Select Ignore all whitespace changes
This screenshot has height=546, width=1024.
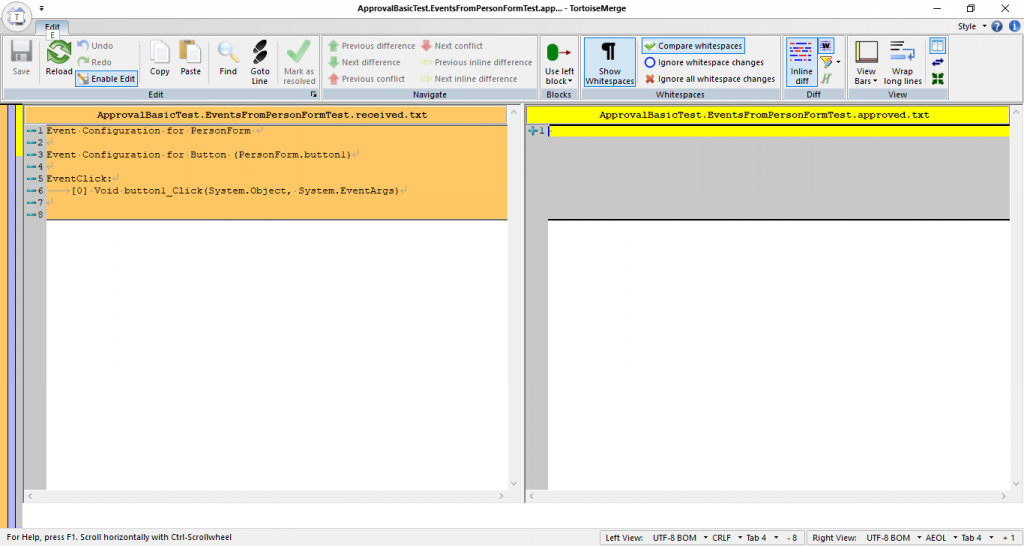tap(710, 79)
